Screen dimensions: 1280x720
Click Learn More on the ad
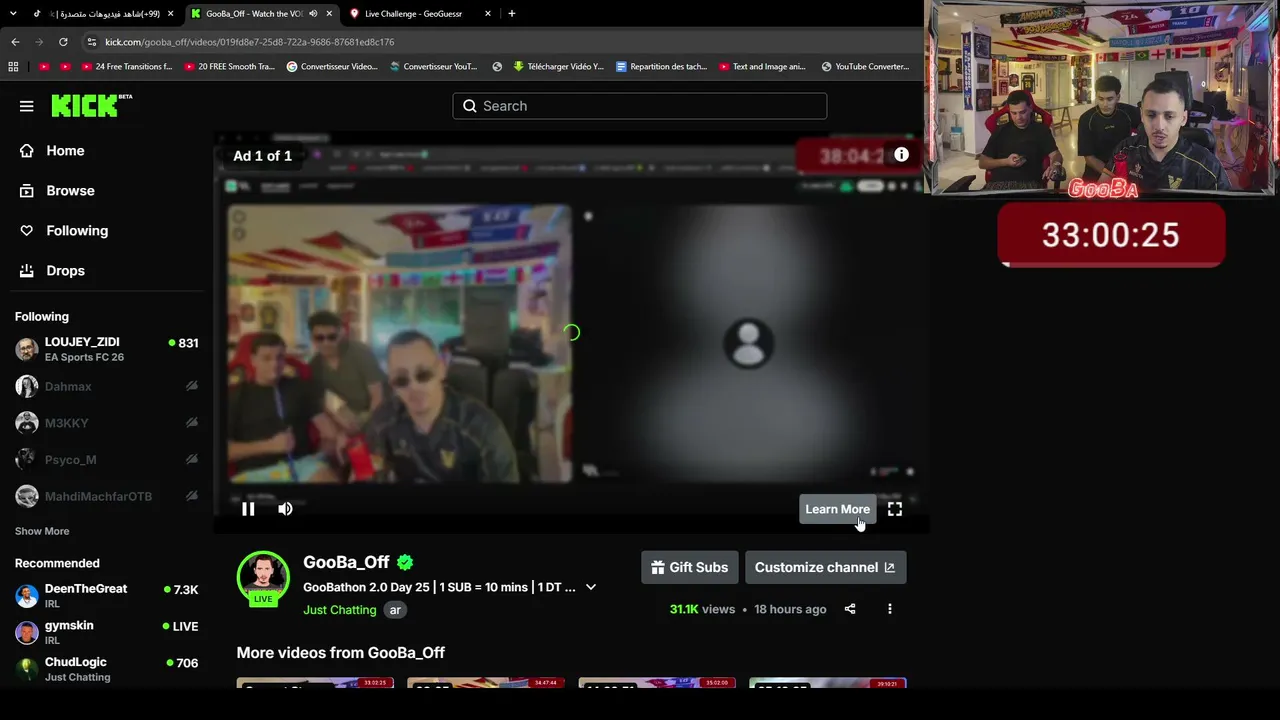[x=837, y=509]
